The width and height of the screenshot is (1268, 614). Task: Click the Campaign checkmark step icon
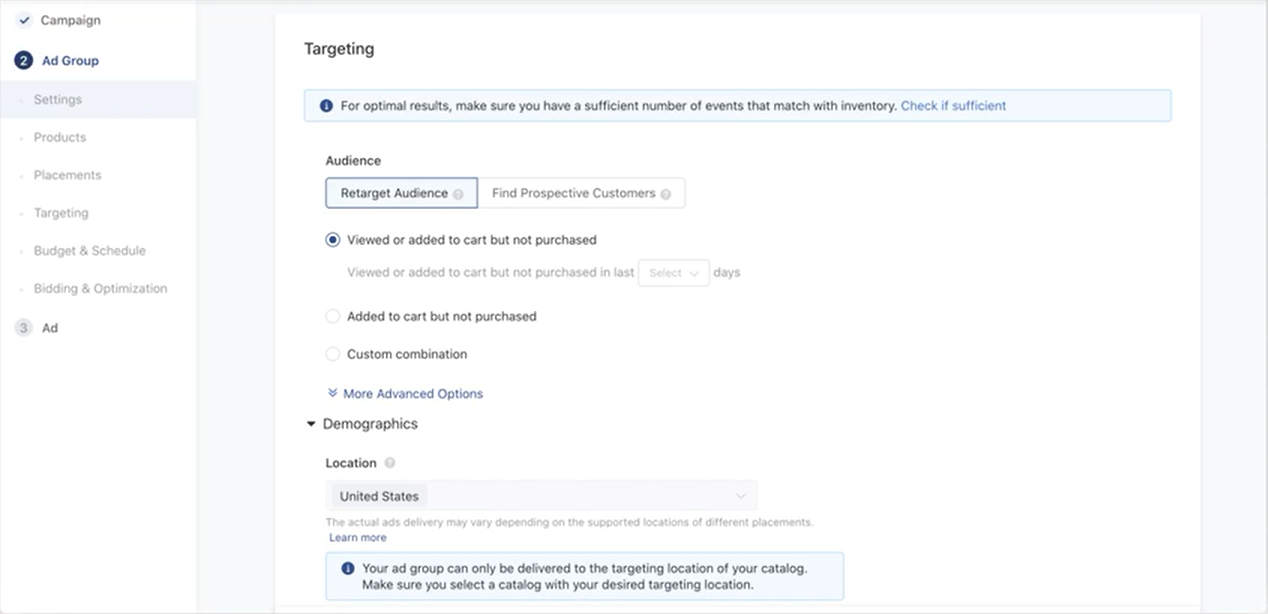click(x=25, y=19)
